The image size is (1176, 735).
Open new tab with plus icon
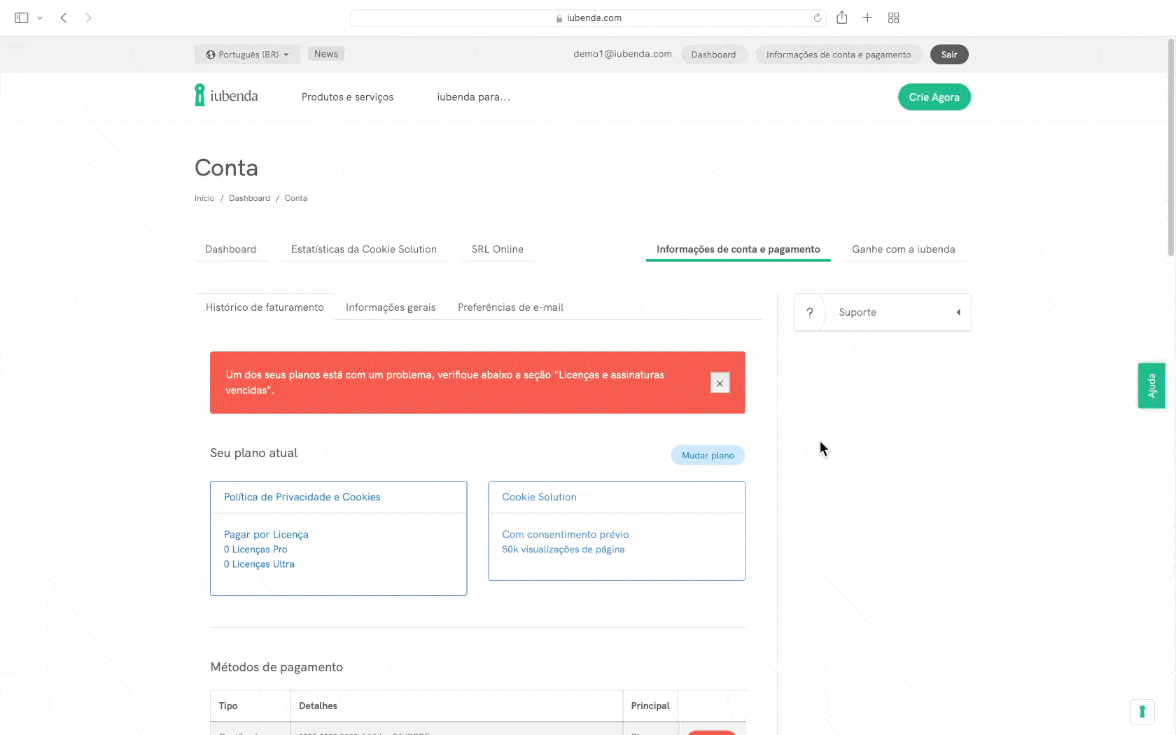(x=867, y=18)
